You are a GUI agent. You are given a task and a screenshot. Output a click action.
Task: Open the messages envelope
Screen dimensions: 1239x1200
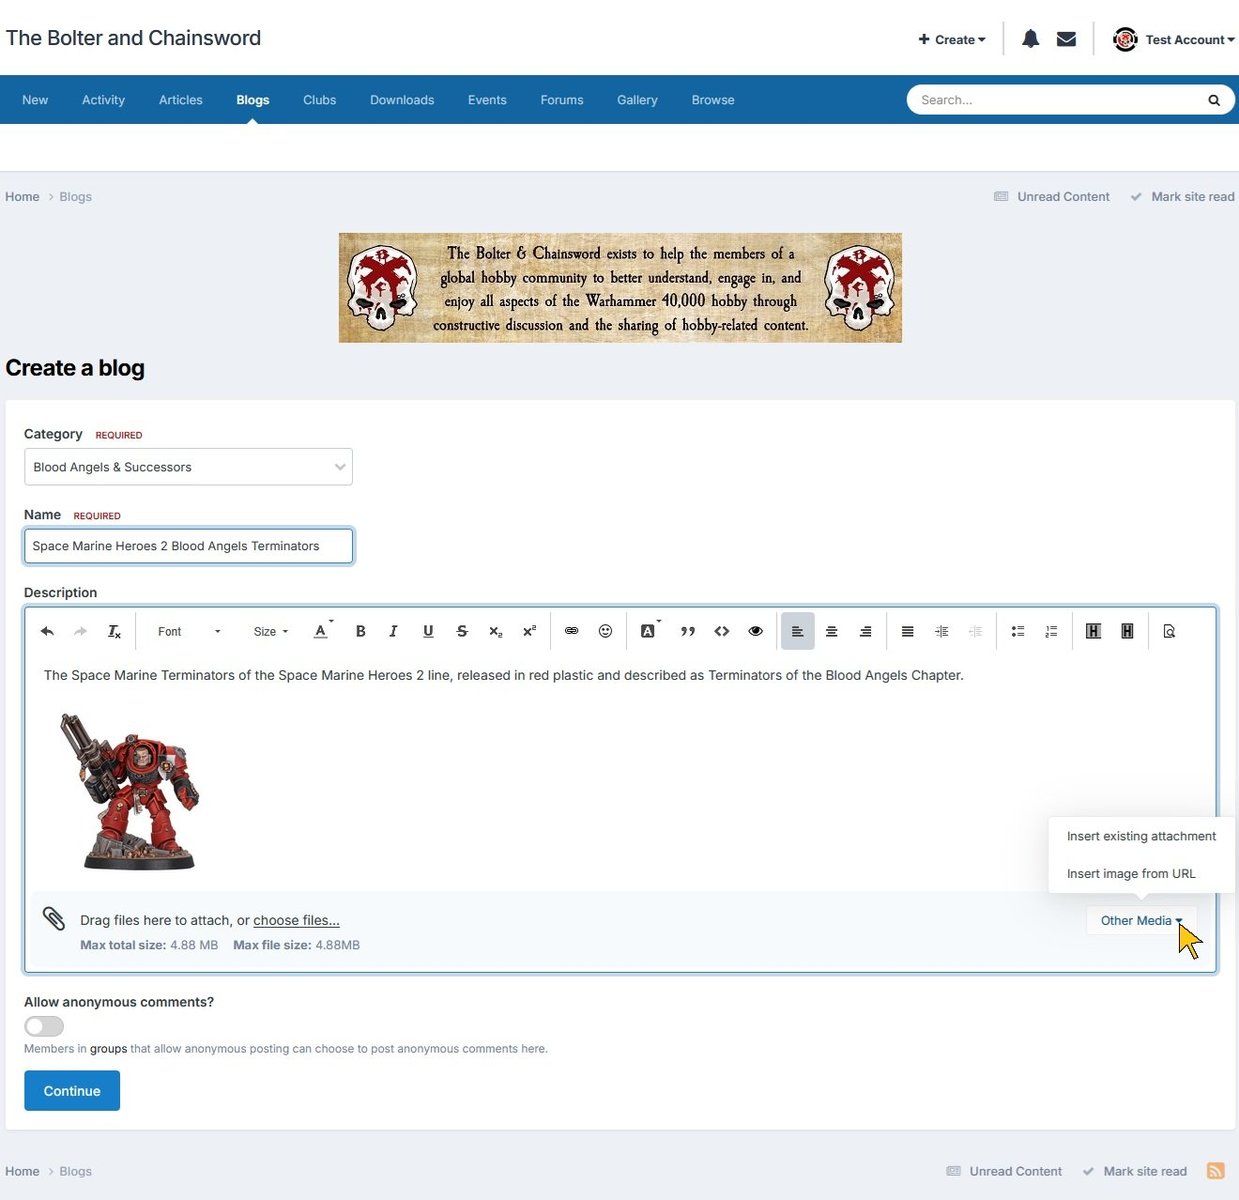click(x=1066, y=39)
